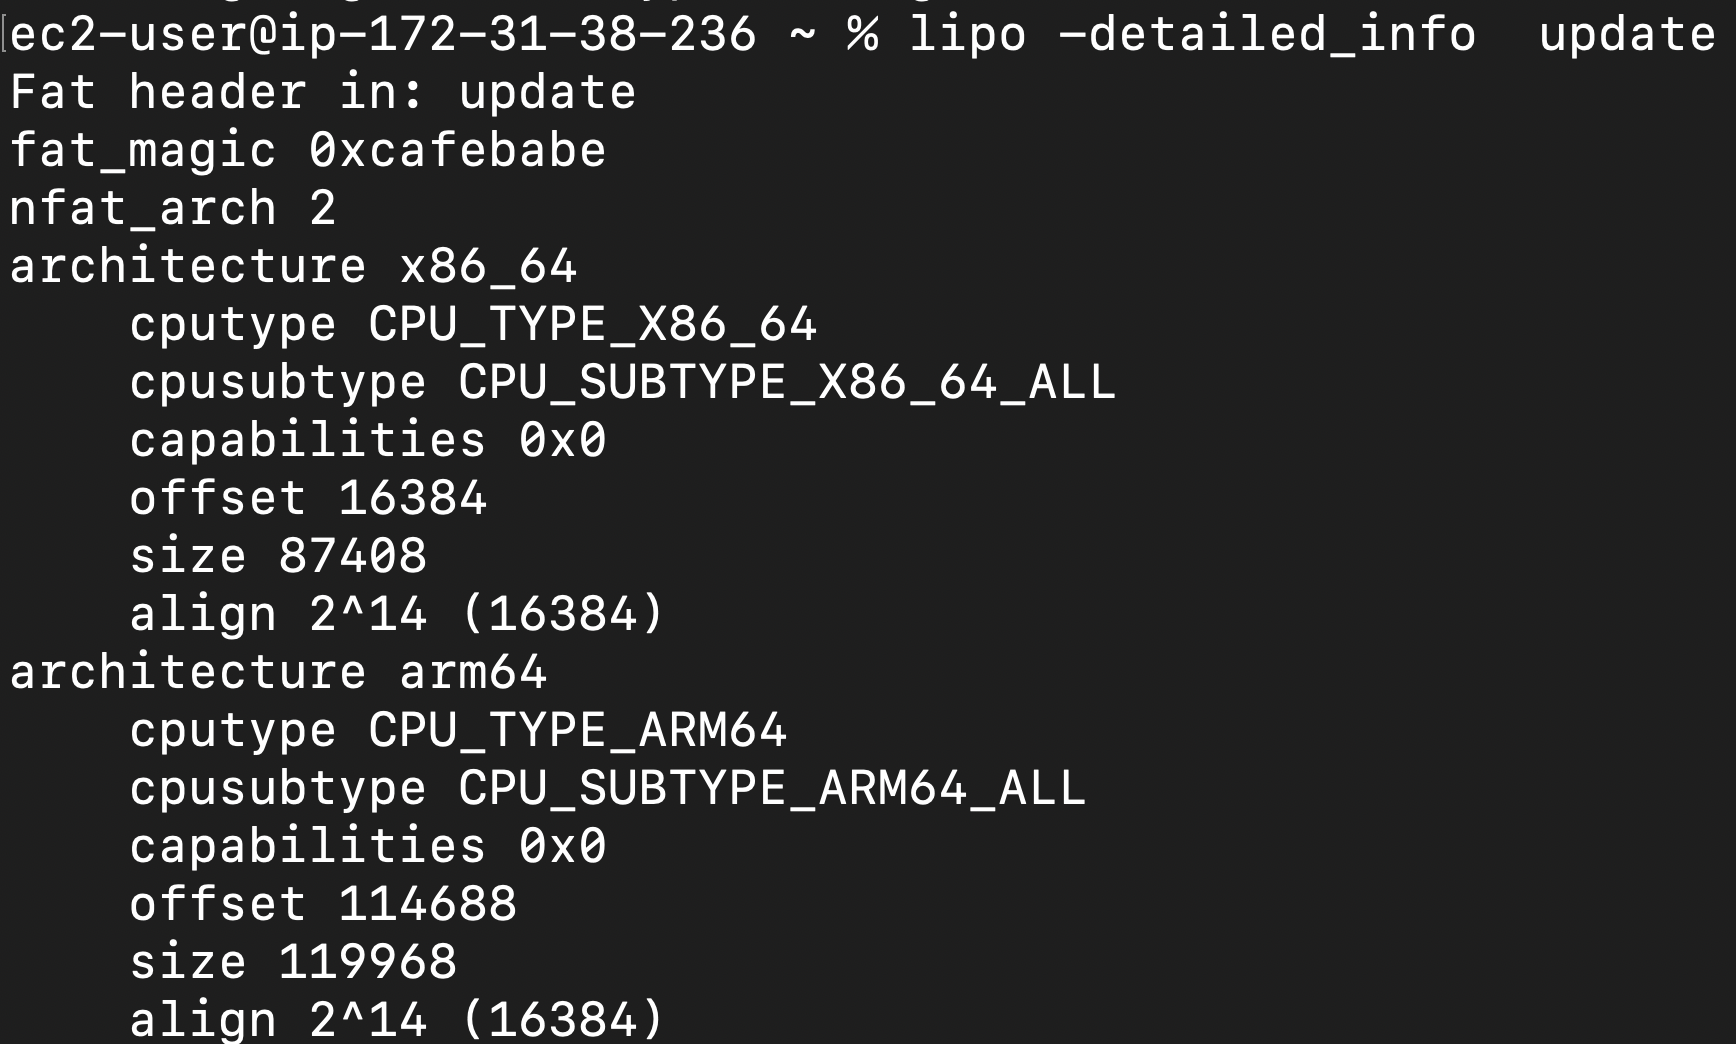Click the update argument on the command line
This screenshot has width=1736, height=1044.
[x=1626, y=35]
